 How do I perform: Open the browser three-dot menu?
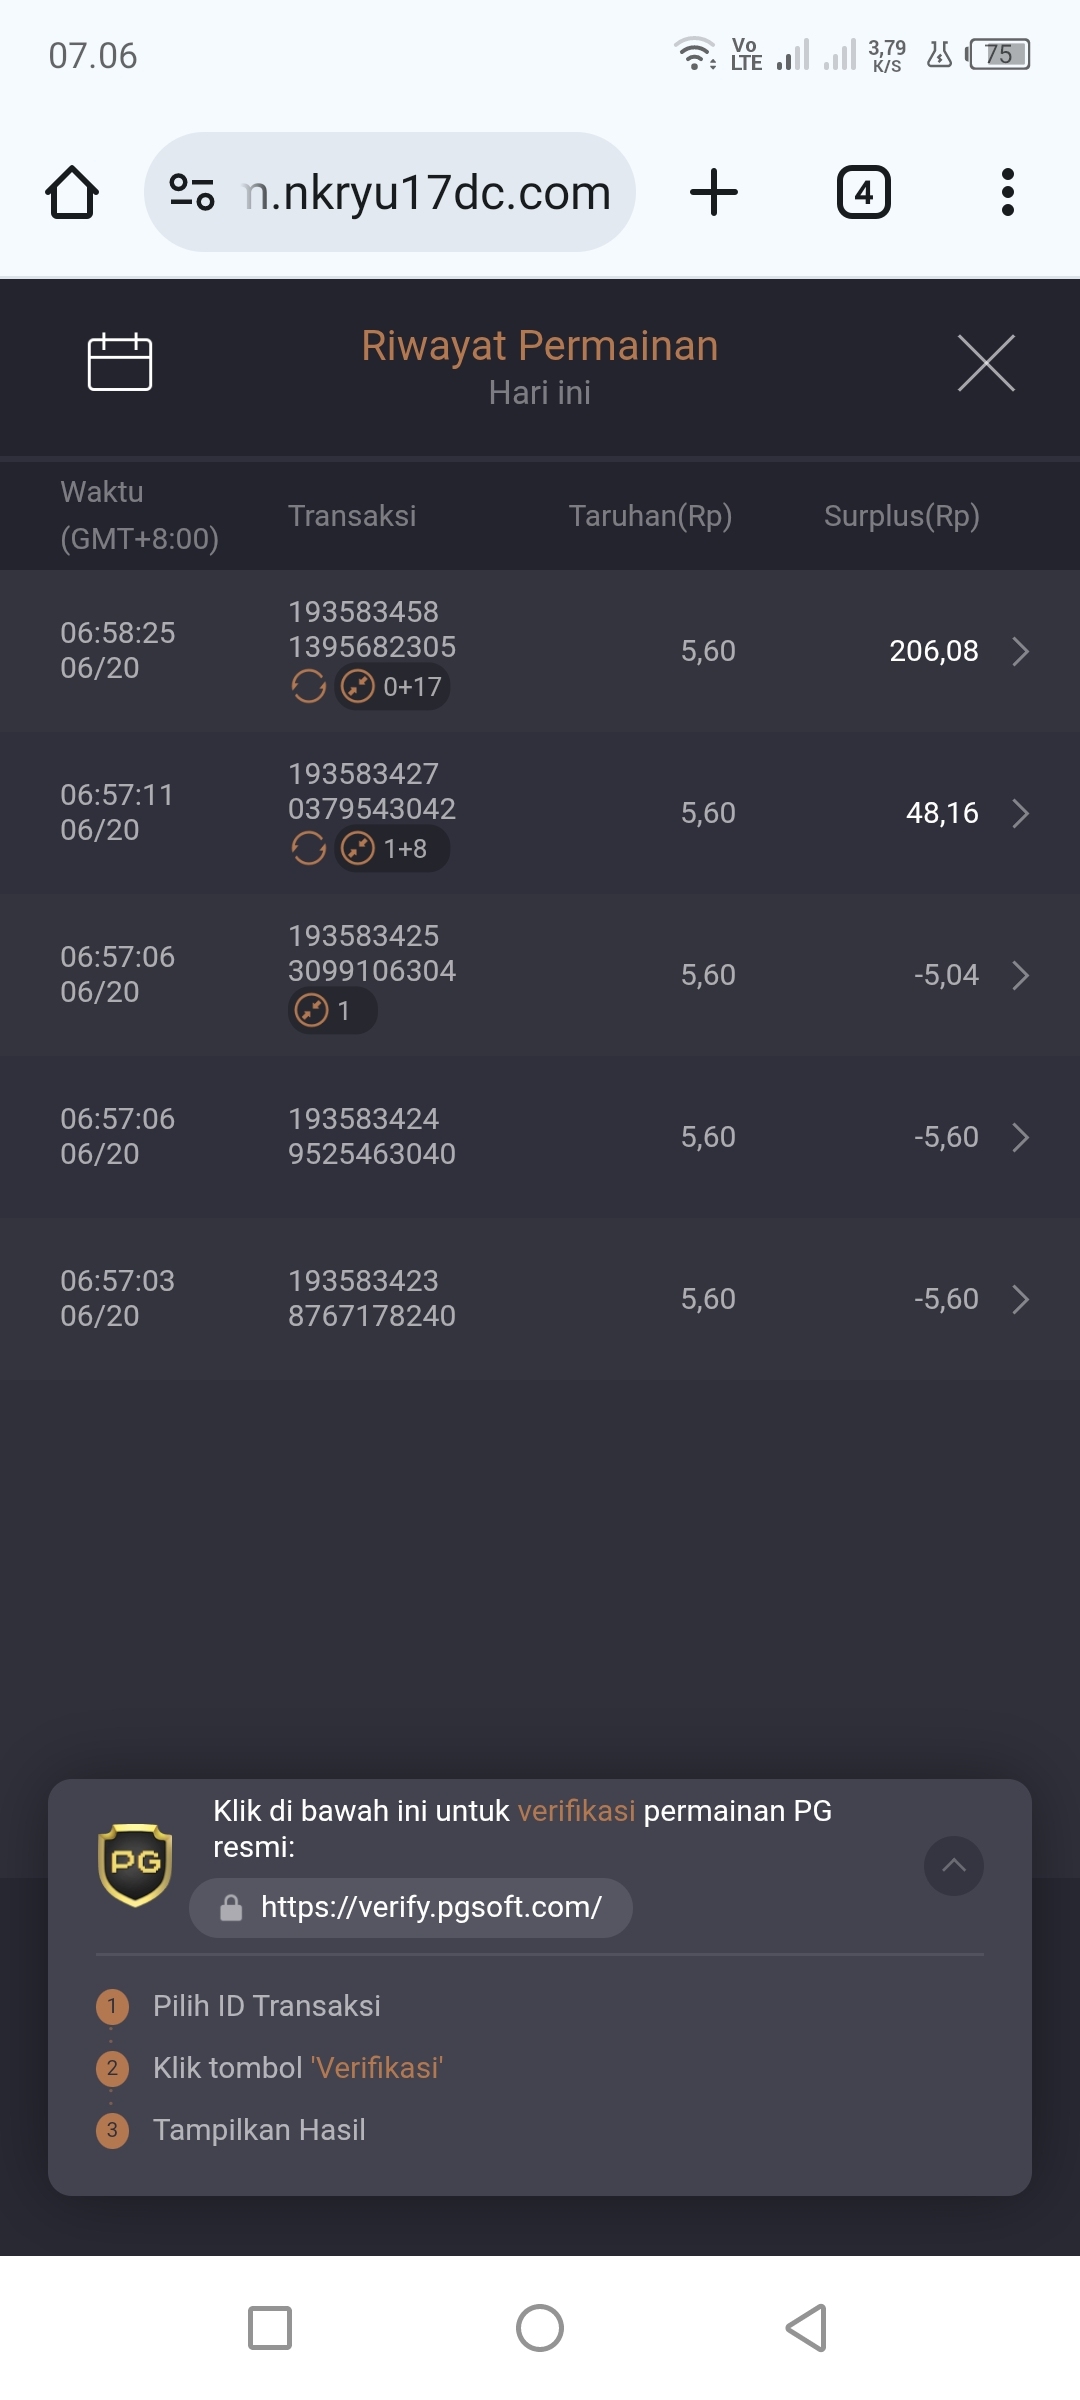tap(1008, 192)
